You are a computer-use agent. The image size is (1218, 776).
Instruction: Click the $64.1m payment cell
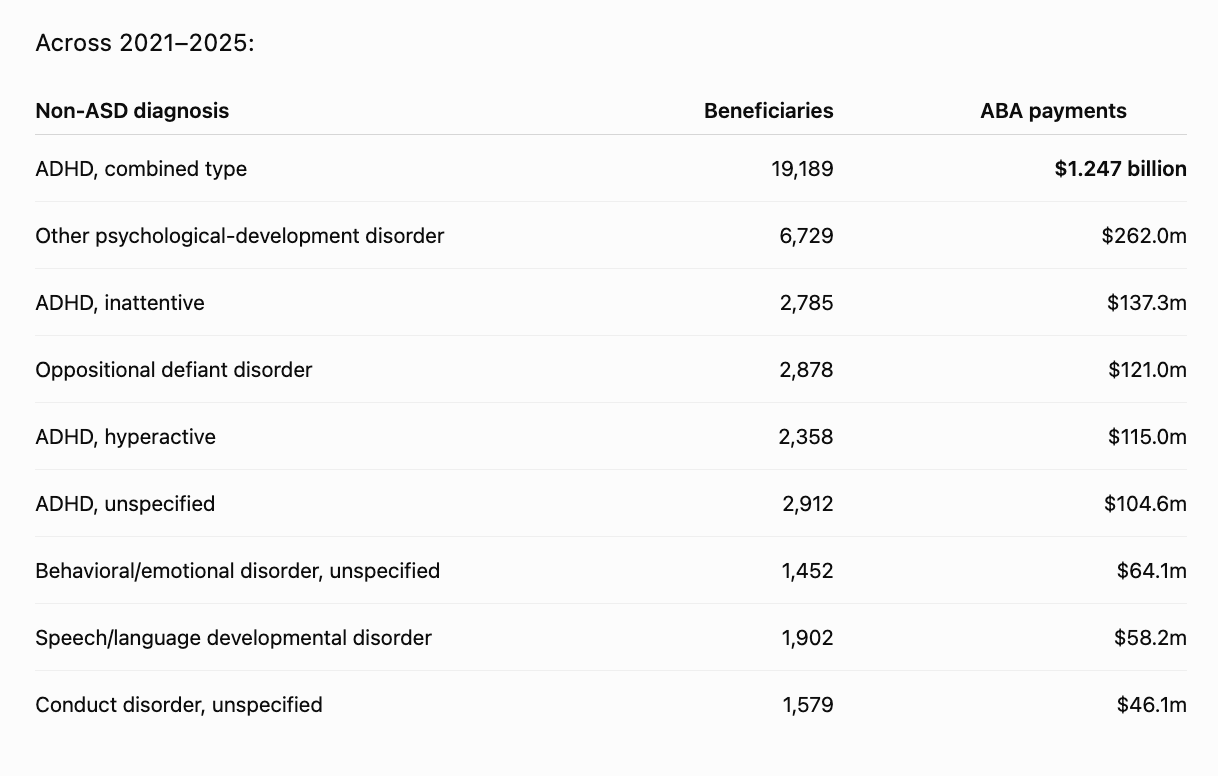coord(1152,571)
